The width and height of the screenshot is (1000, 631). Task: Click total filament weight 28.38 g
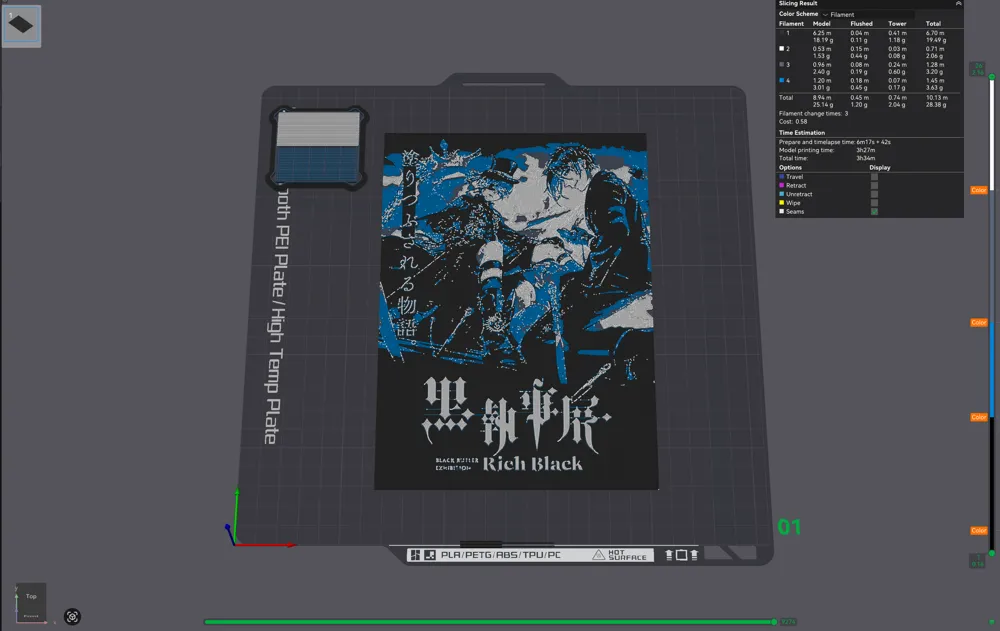(936, 105)
